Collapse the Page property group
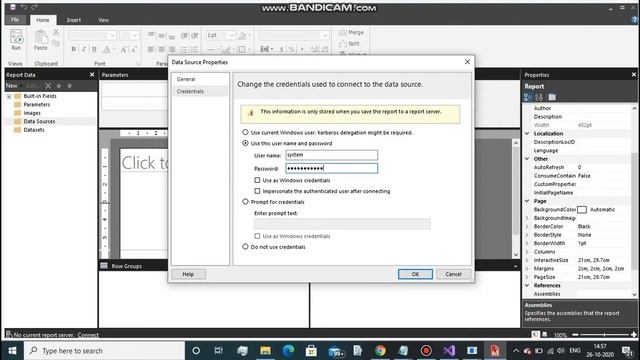This screenshot has height=360, width=640. point(527,201)
